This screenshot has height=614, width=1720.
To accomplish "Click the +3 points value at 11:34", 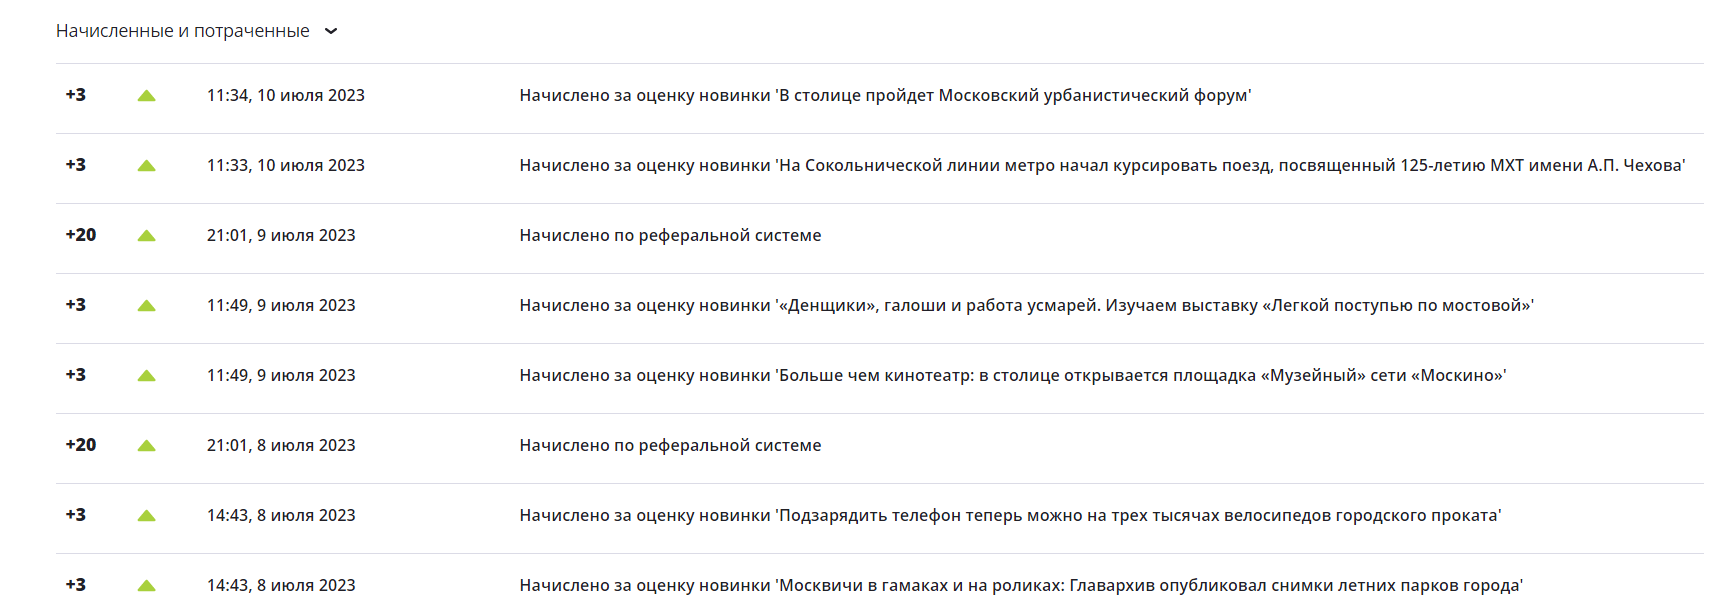I will click(76, 95).
